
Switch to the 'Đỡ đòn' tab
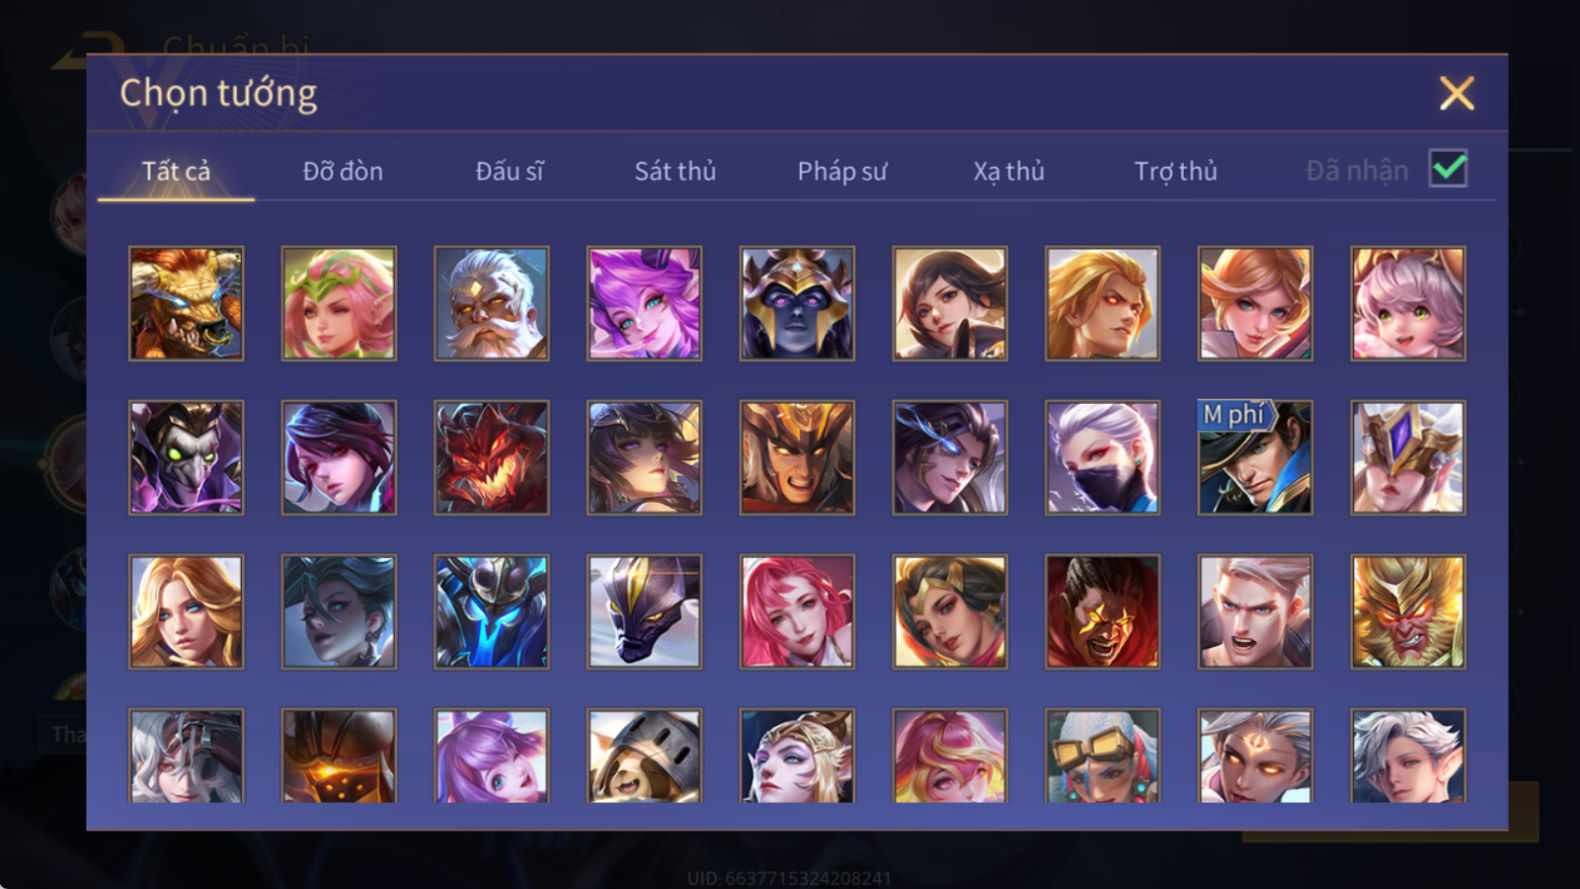343,171
